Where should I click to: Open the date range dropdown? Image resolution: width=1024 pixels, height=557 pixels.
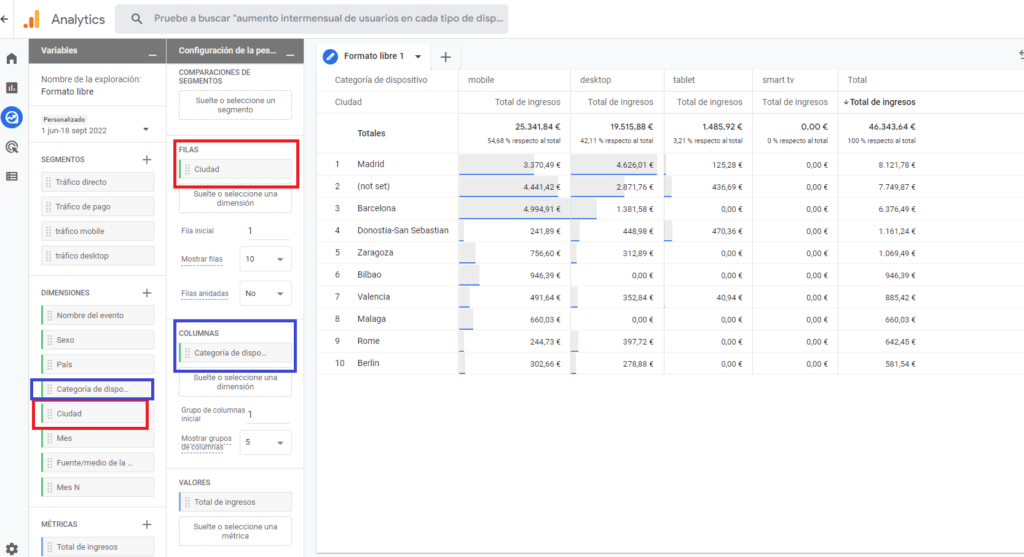pyautogui.click(x=146, y=129)
